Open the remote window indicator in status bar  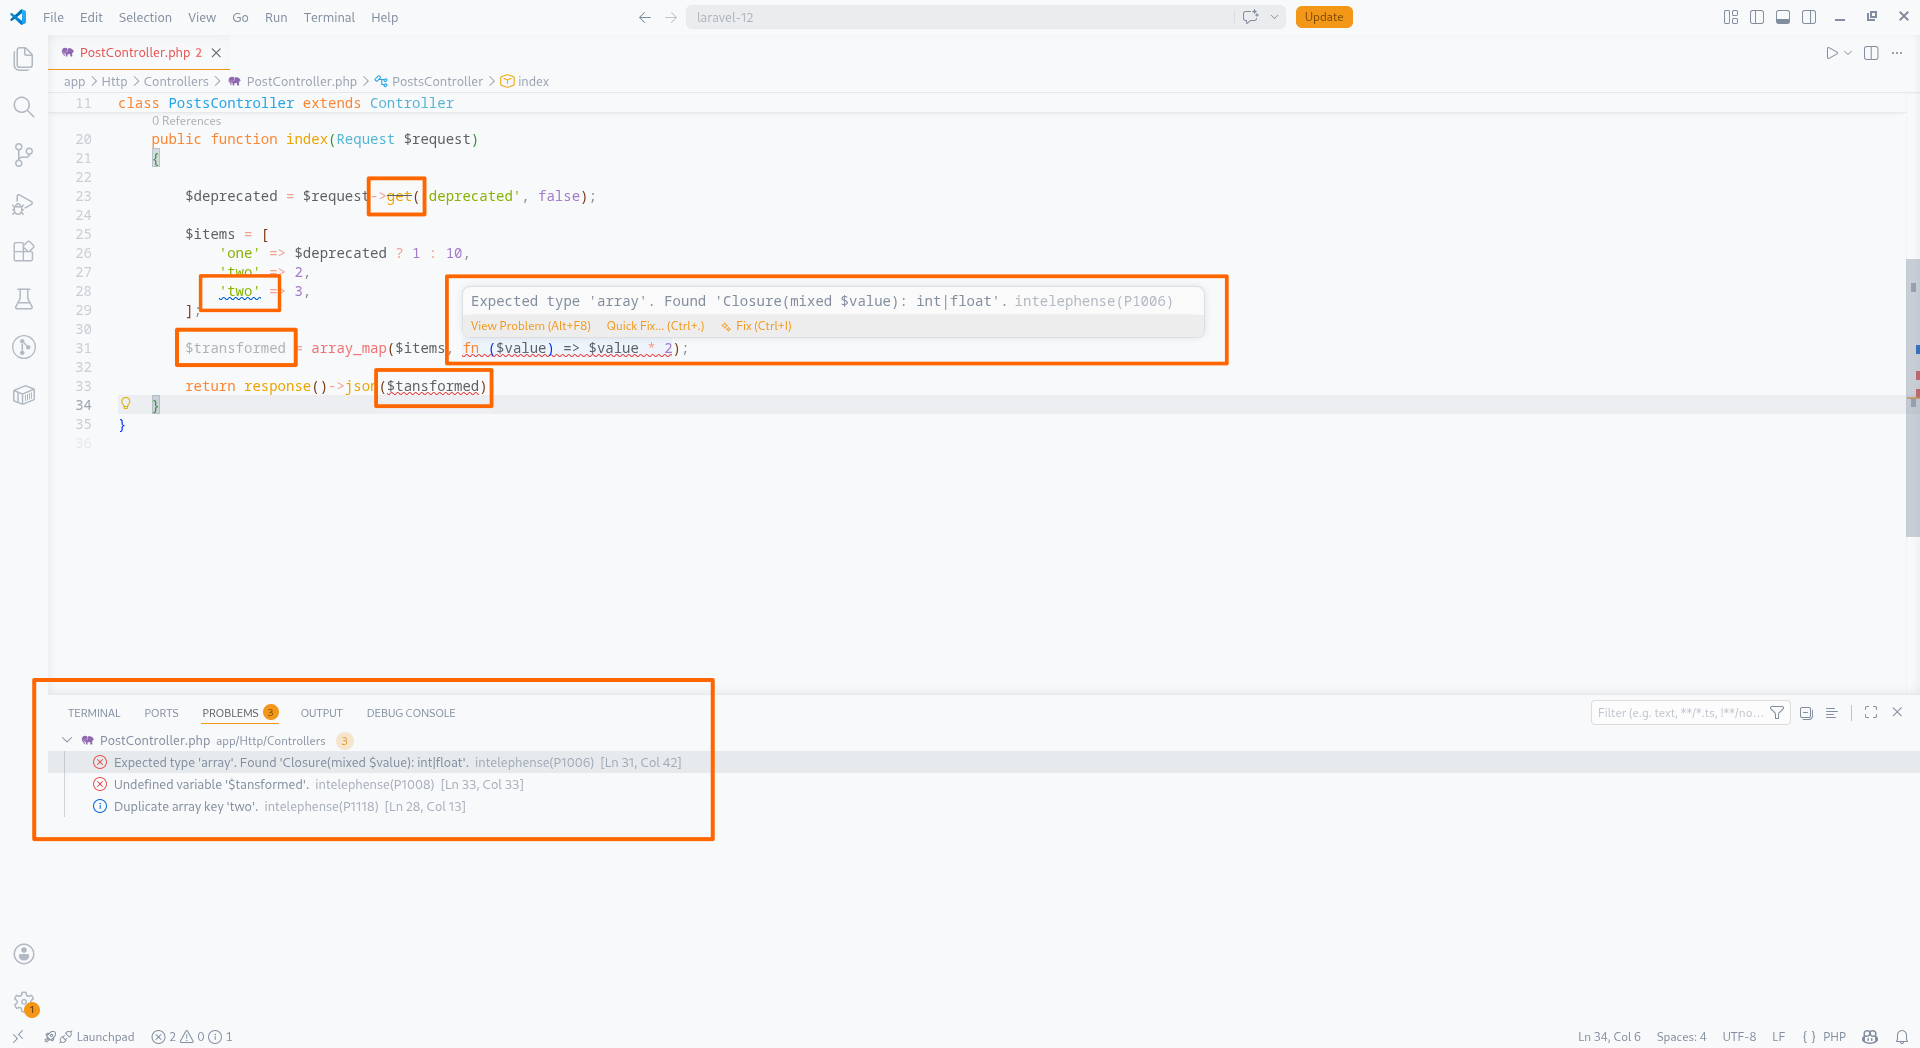[x=18, y=1037]
